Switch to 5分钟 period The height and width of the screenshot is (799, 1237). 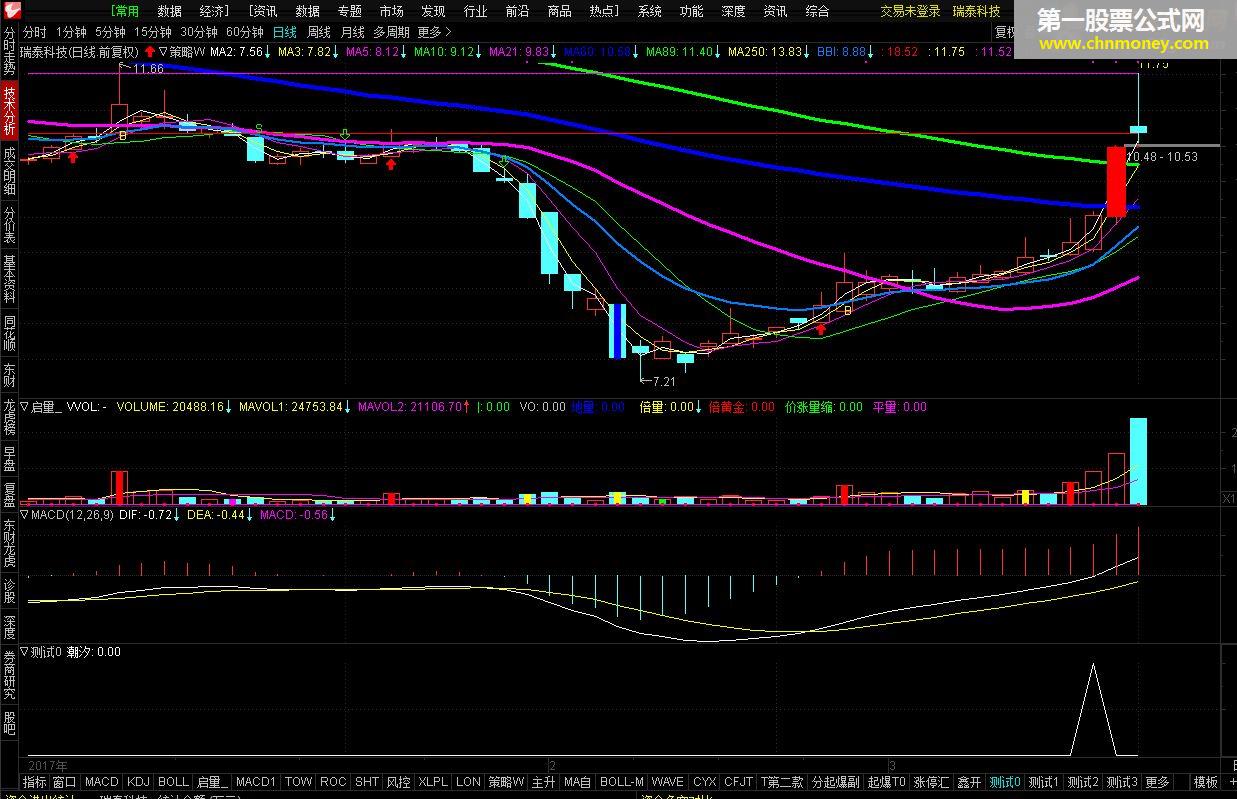(111, 32)
